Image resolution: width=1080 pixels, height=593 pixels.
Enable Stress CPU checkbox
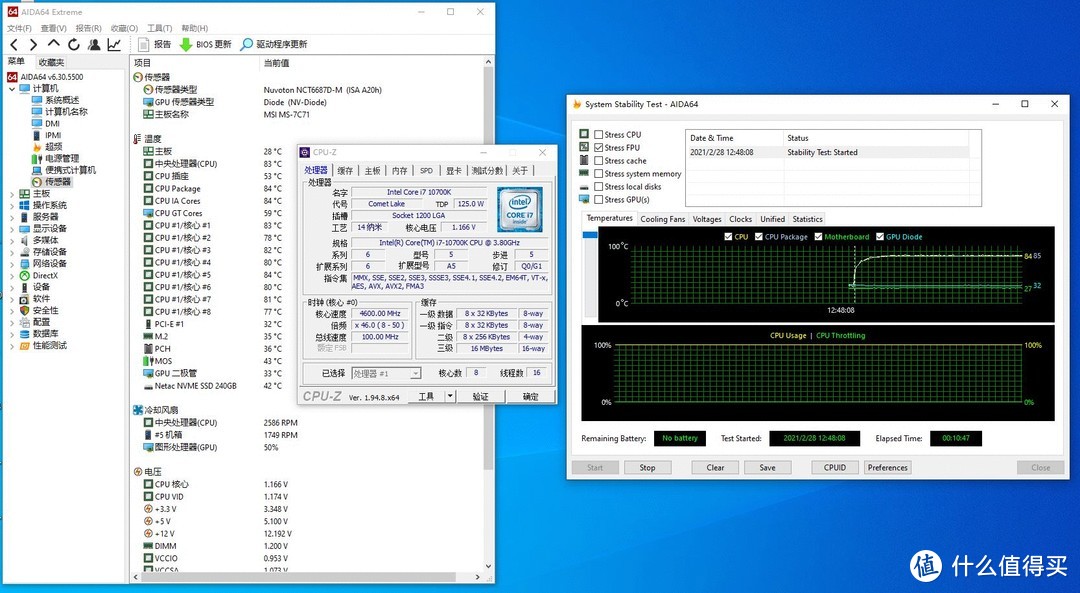(x=599, y=135)
